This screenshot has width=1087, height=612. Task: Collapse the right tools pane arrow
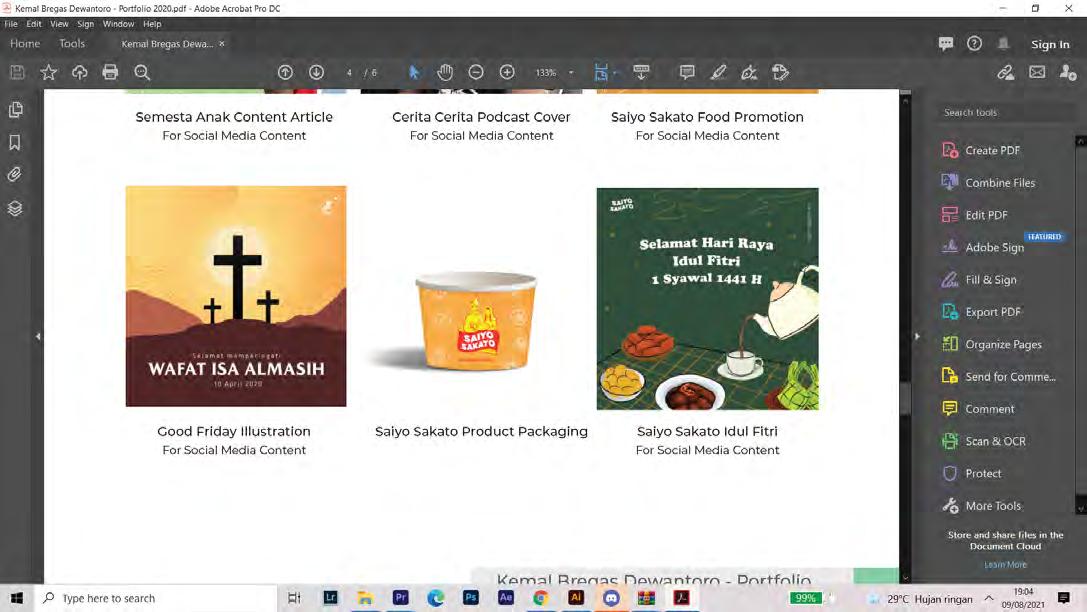[x=917, y=336]
